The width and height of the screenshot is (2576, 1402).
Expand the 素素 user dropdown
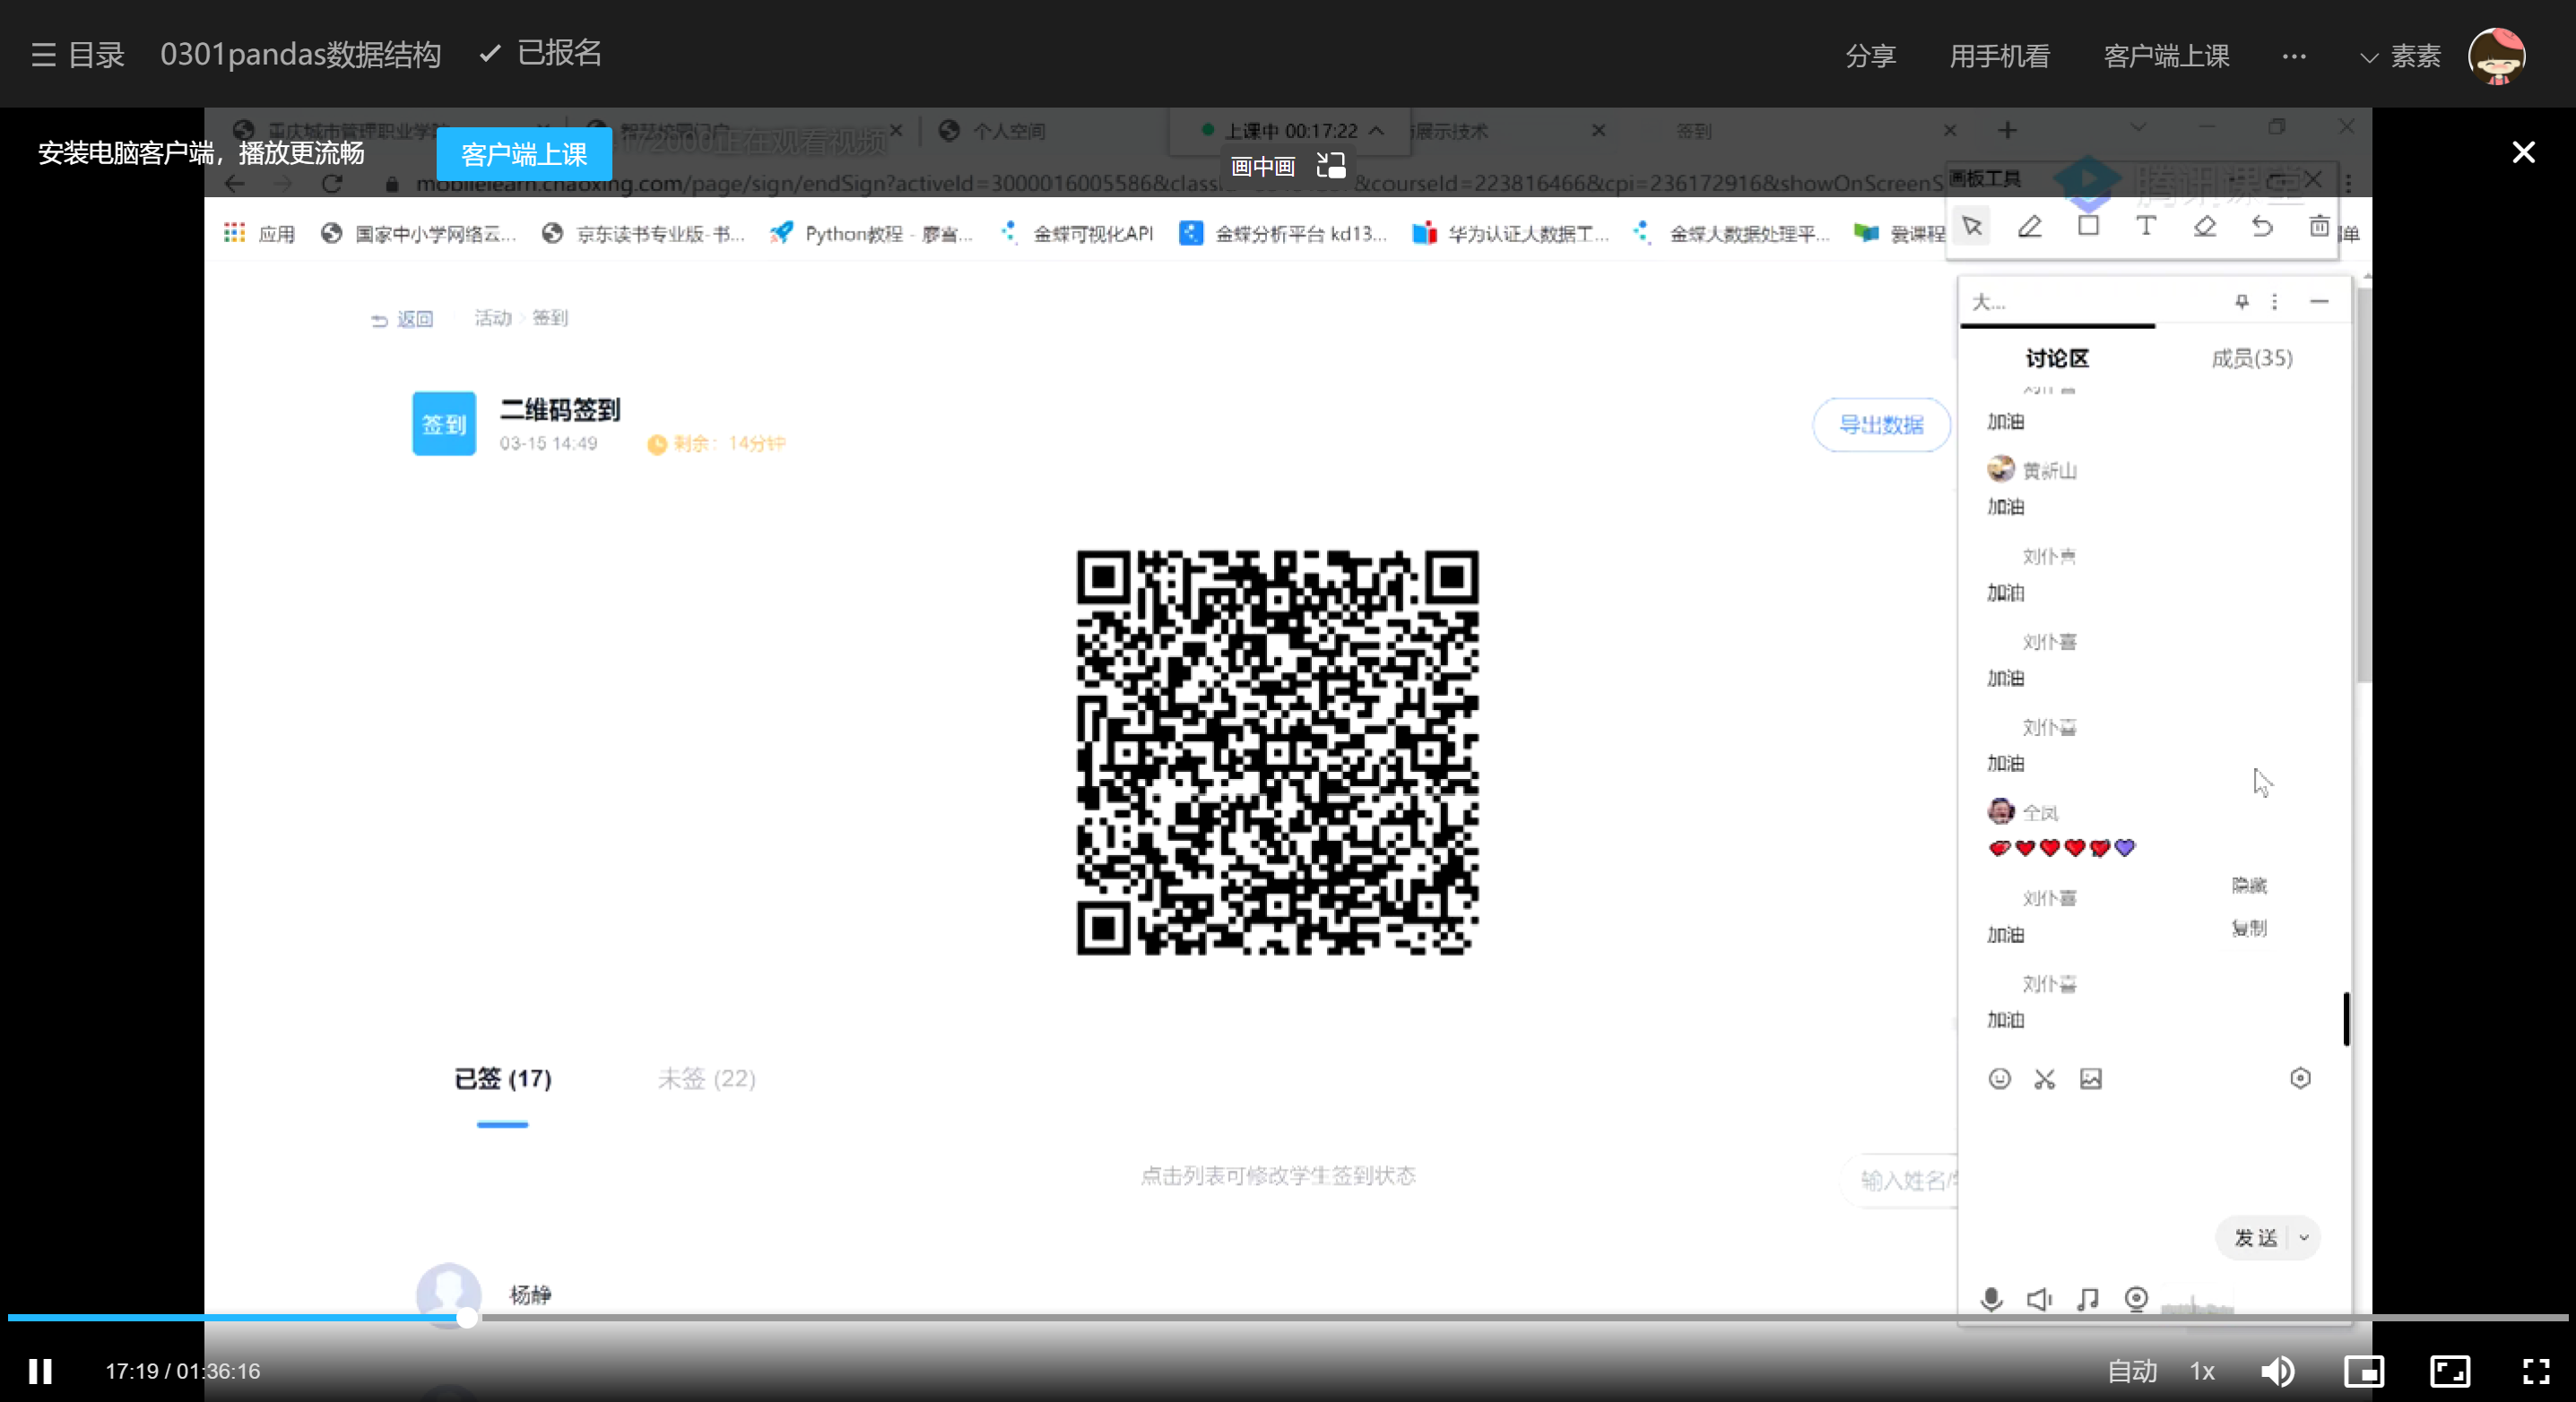(2402, 56)
